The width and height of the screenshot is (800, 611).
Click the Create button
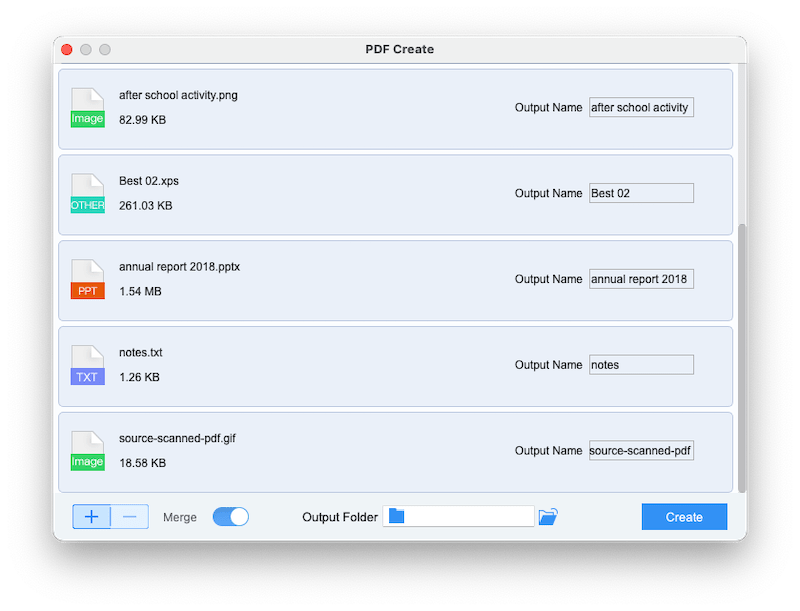[684, 517]
